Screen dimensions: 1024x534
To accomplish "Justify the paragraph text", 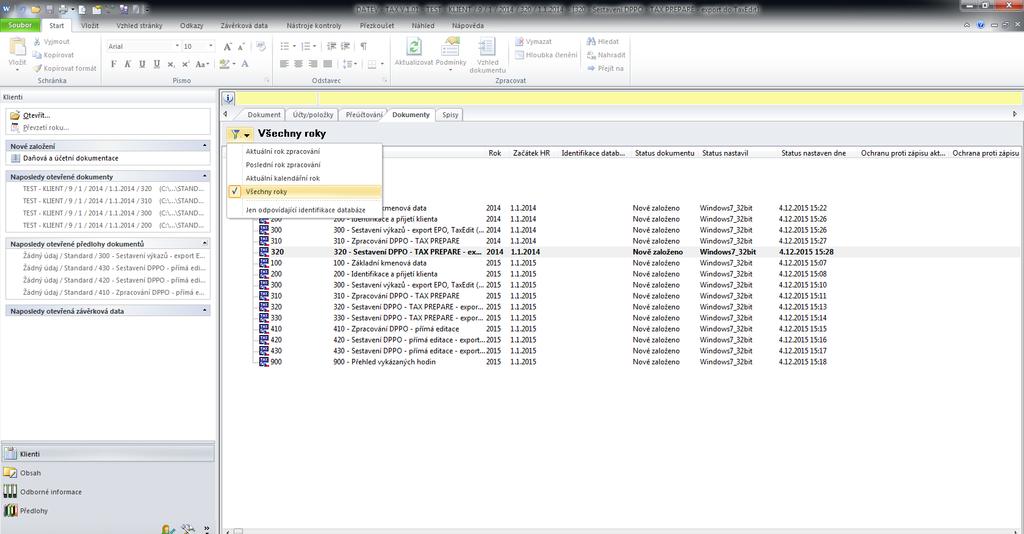I will point(327,64).
